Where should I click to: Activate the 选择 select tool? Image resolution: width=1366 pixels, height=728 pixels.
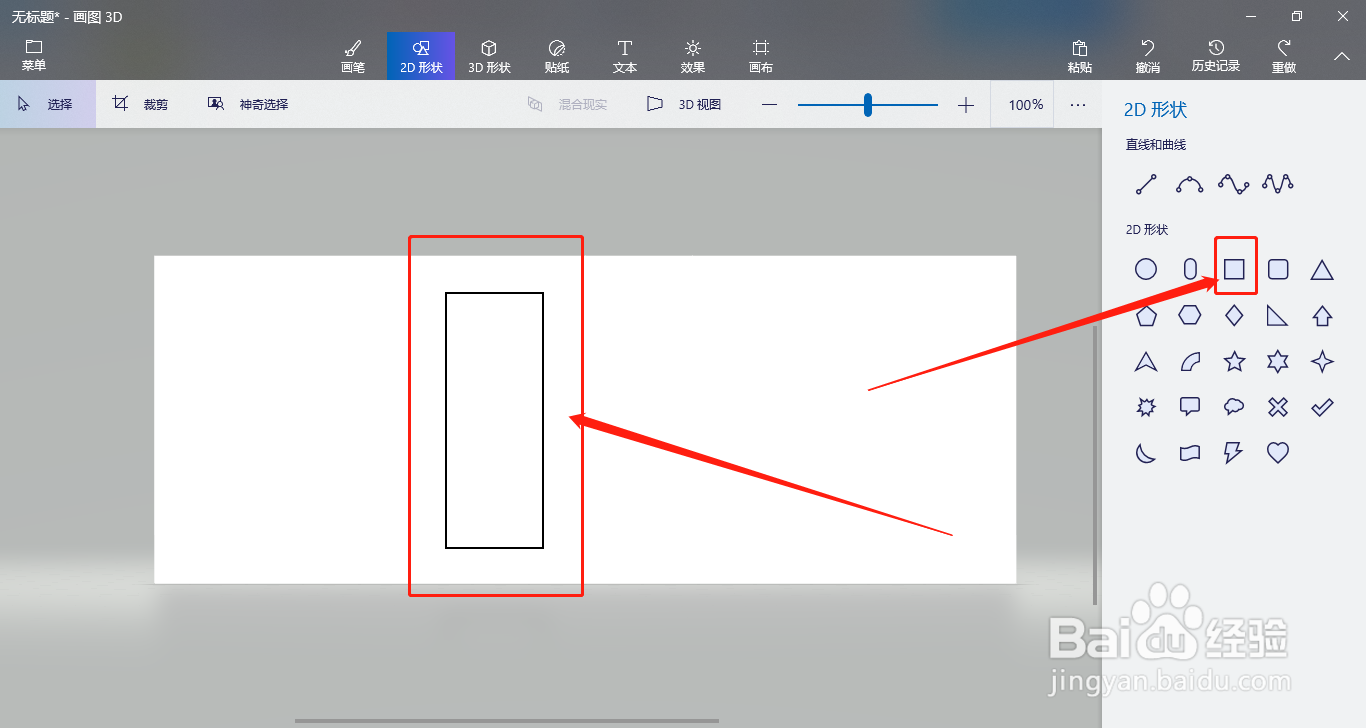(48, 104)
